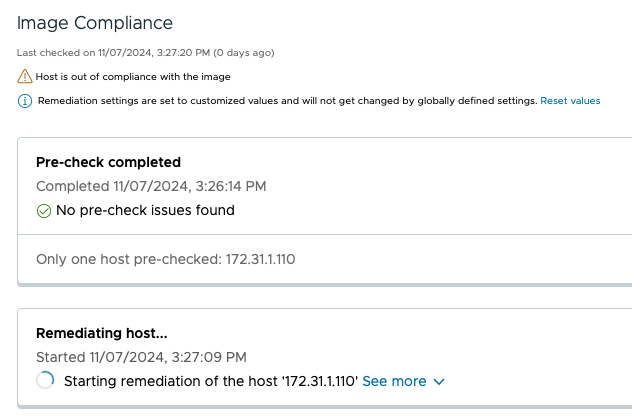Click the Image Compliance heading
The width and height of the screenshot is (632, 417).
(95, 23)
